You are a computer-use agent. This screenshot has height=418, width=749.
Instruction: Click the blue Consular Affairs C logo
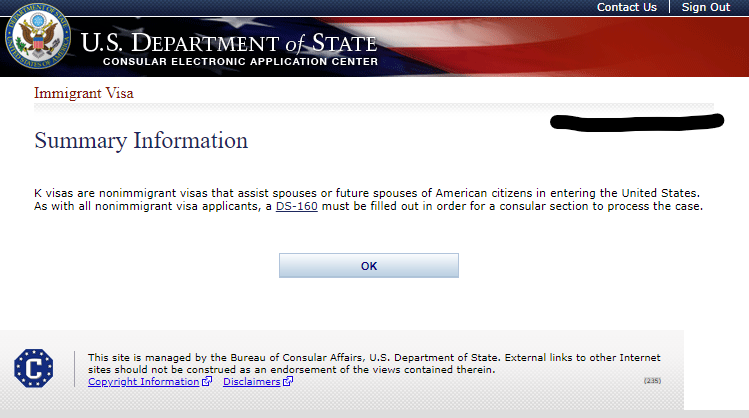click(x=33, y=368)
